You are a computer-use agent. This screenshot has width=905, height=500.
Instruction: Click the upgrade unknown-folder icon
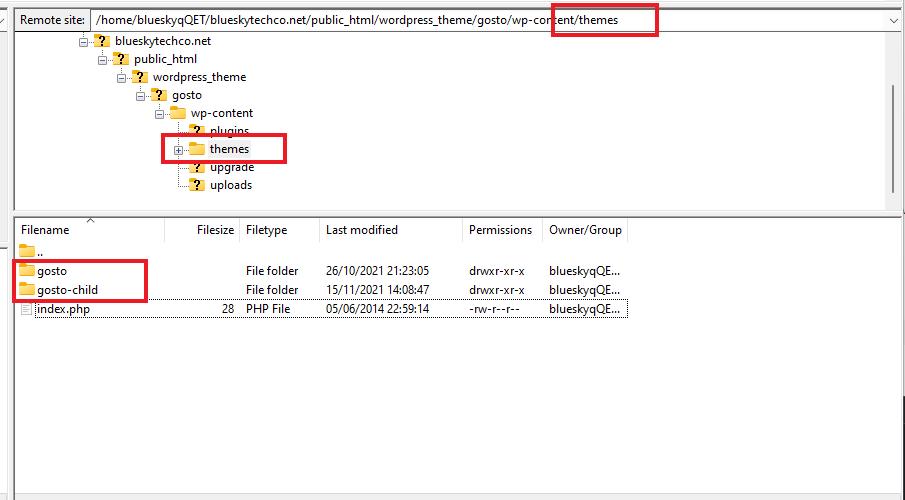pyautogui.click(x=197, y=167)
